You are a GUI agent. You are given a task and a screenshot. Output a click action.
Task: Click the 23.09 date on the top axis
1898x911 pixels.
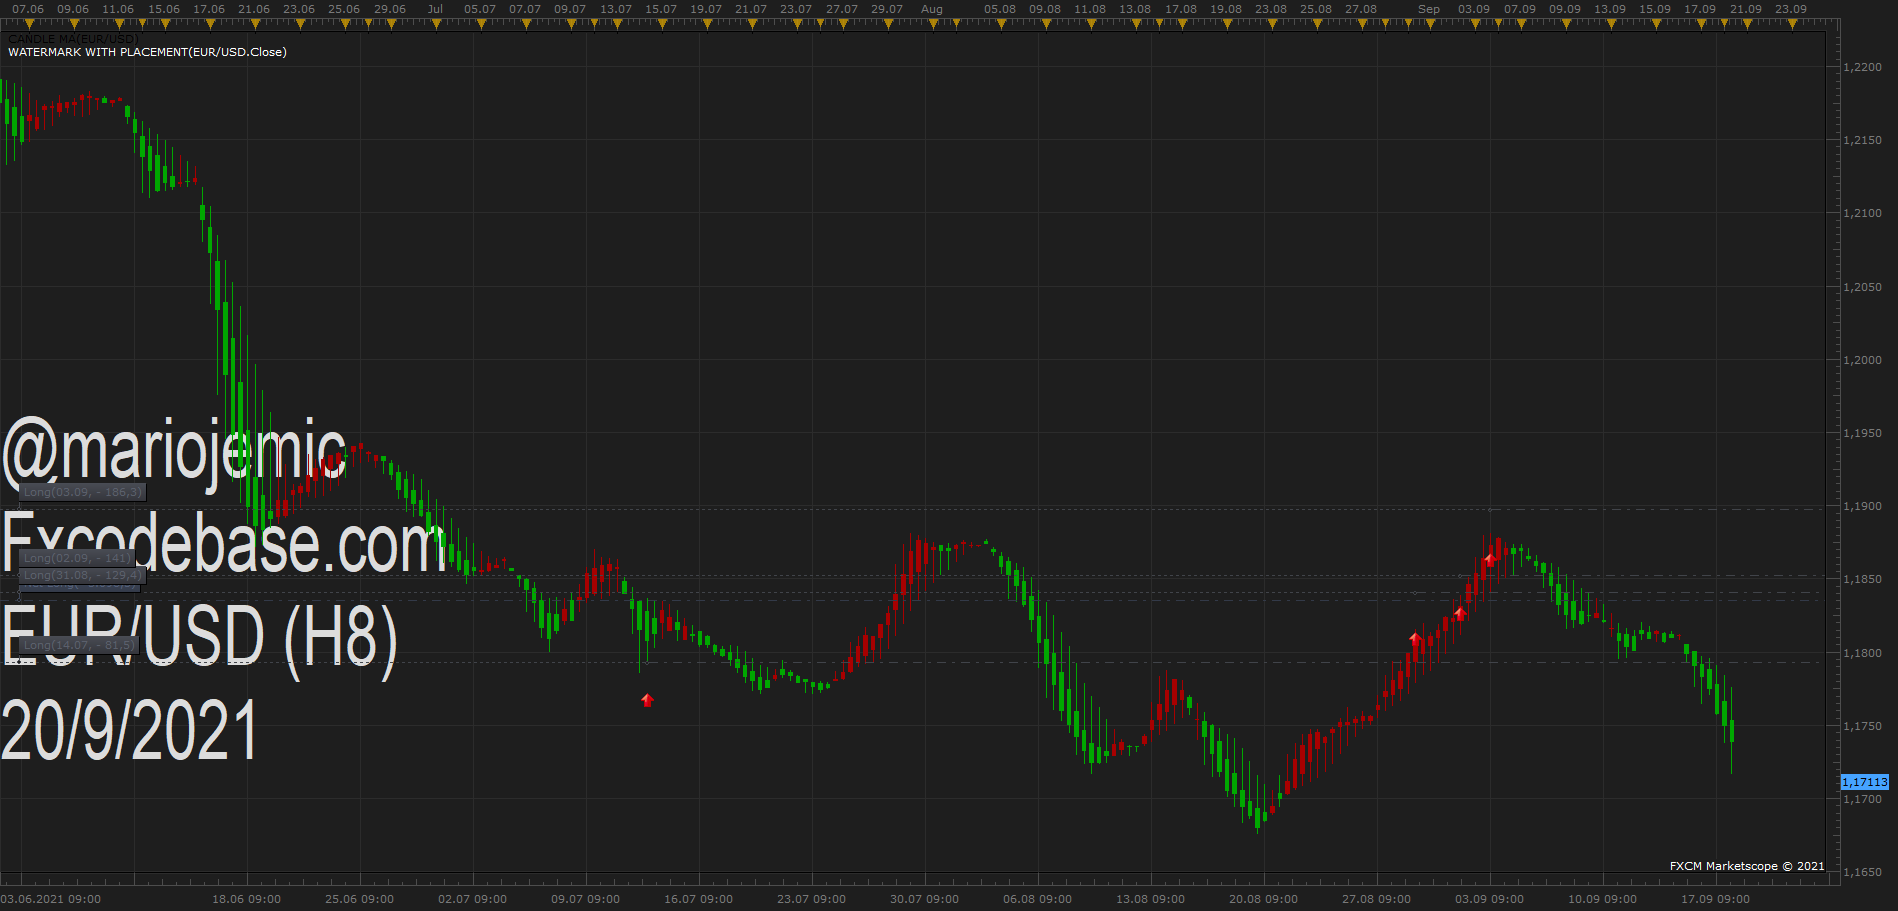click(x=1791, y=9)
